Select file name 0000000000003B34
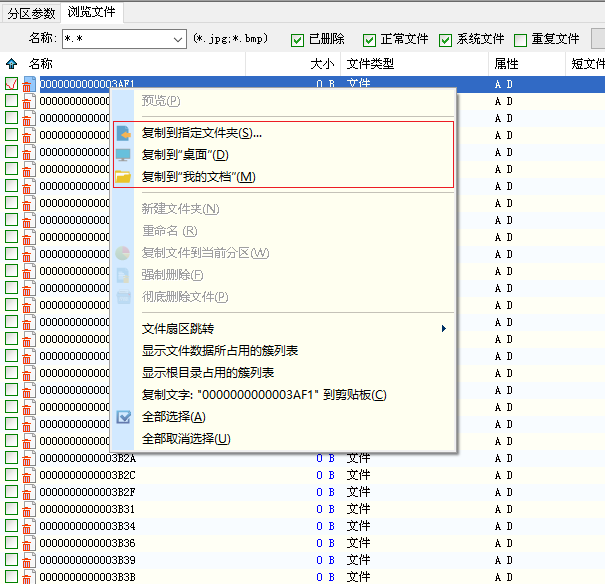 coord(88,526)
